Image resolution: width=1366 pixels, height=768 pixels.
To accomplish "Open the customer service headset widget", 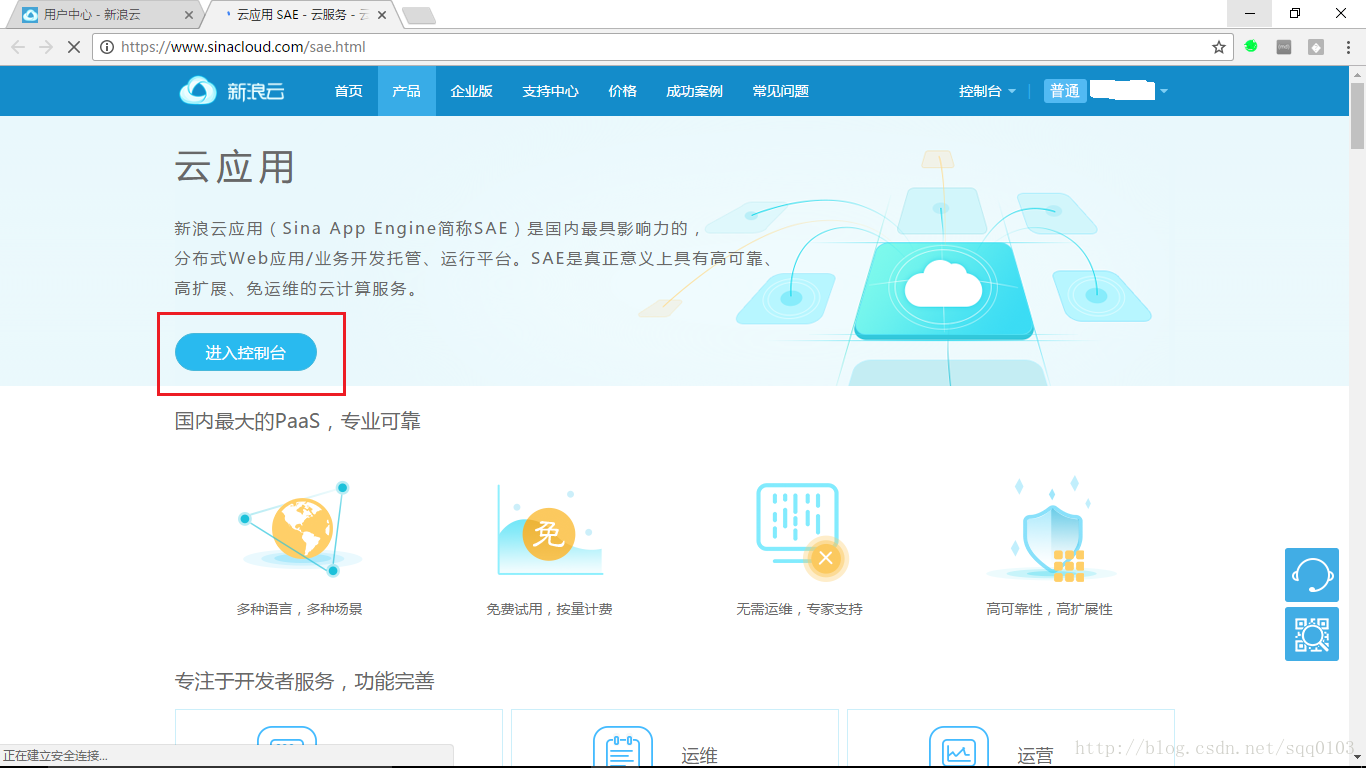I will 1312,575.
